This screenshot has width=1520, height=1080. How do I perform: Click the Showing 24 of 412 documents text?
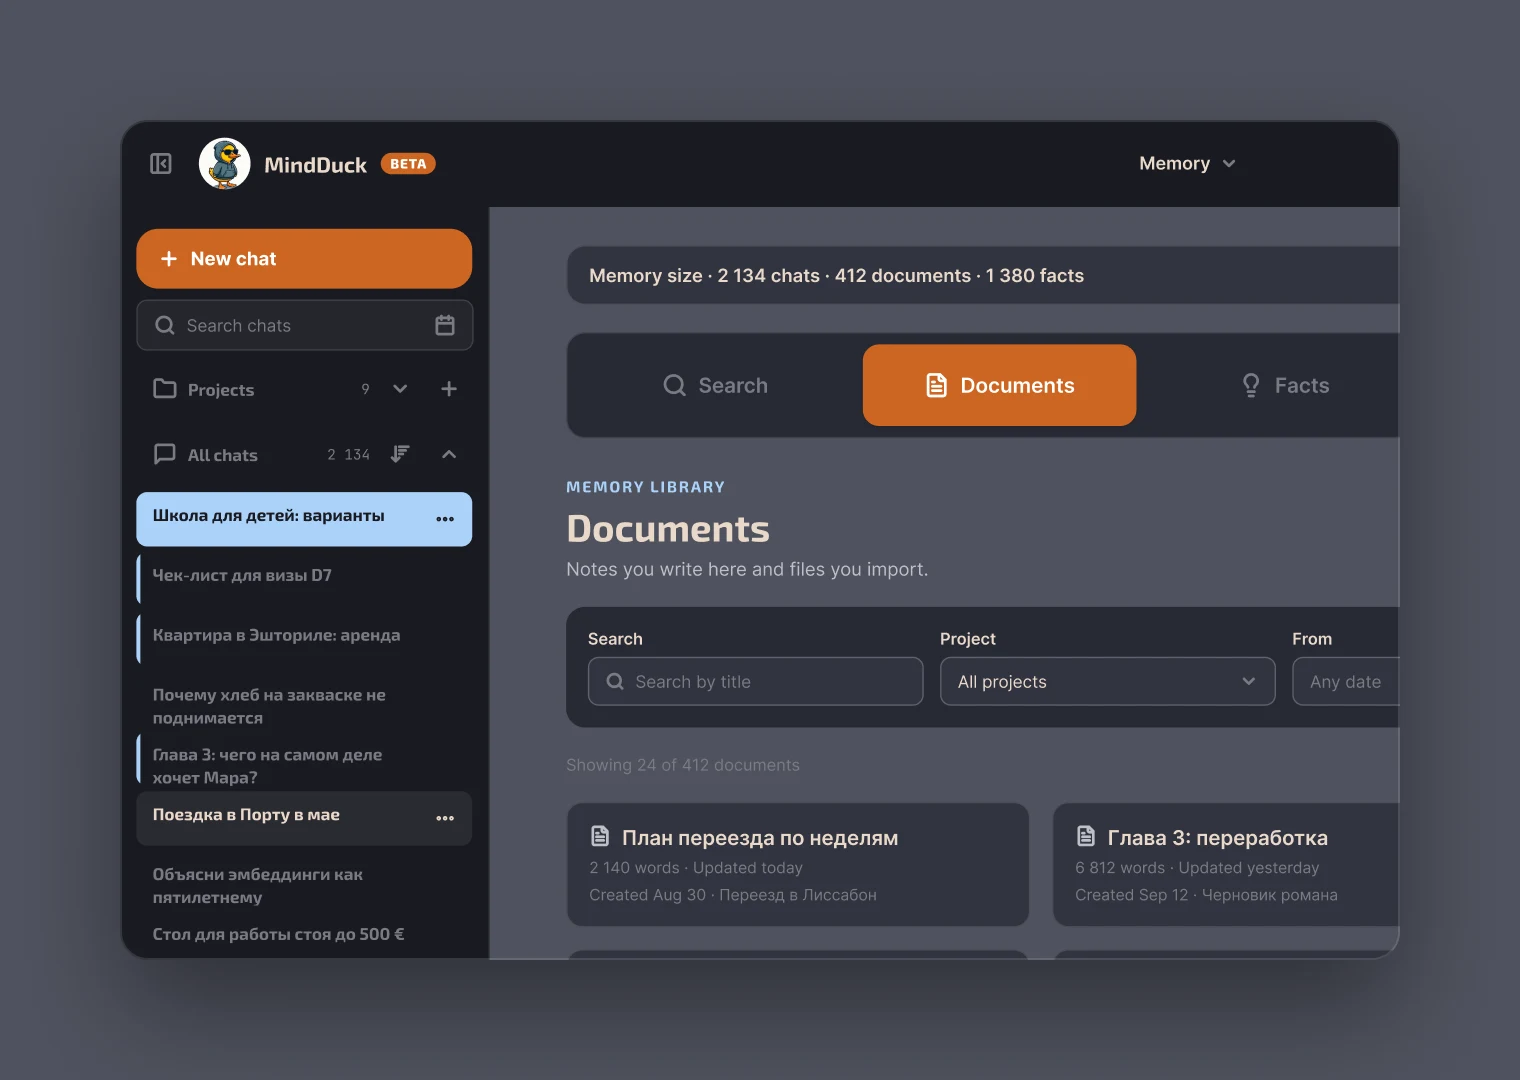click(683, 765)
